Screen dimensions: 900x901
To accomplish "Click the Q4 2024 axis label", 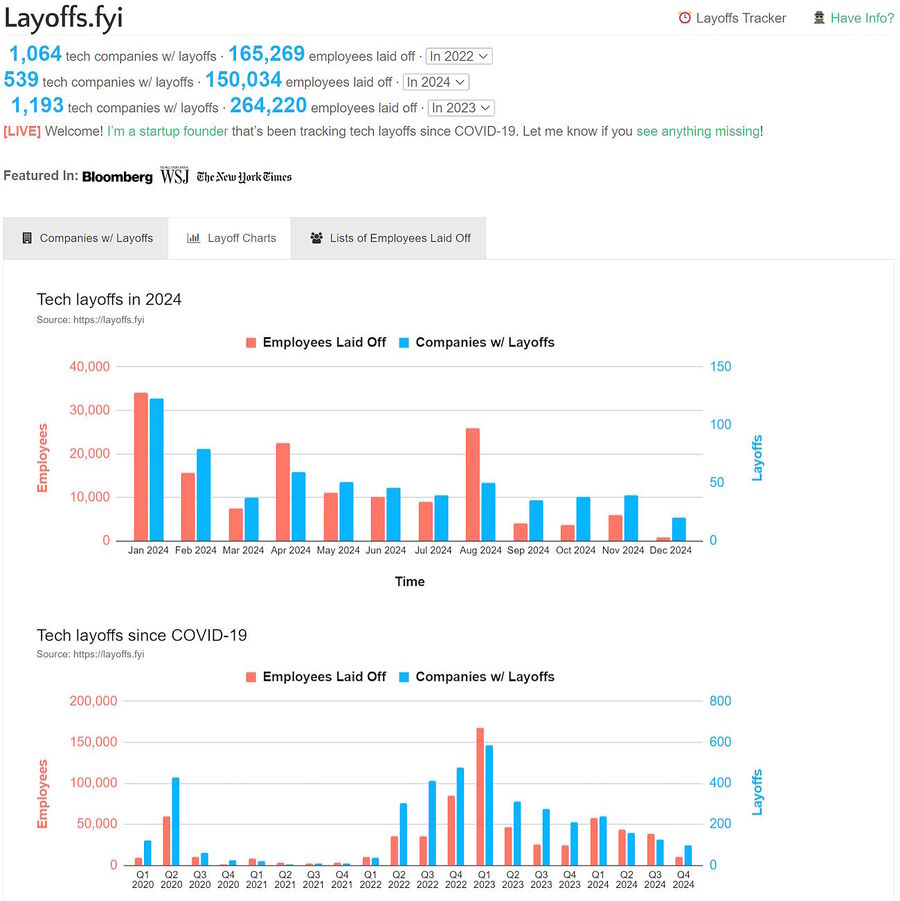I will [x=683, y=880].
